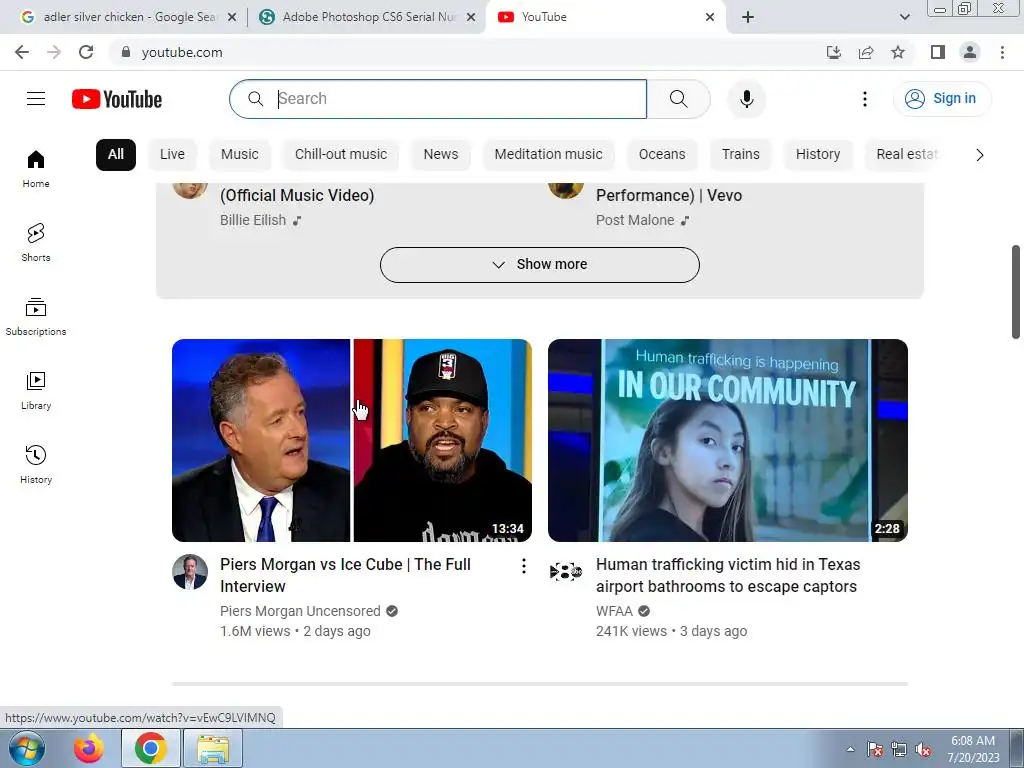Select the Meditation music chip
The width and height of the screenshot is (1024, 768).
(x=549, y=155)
